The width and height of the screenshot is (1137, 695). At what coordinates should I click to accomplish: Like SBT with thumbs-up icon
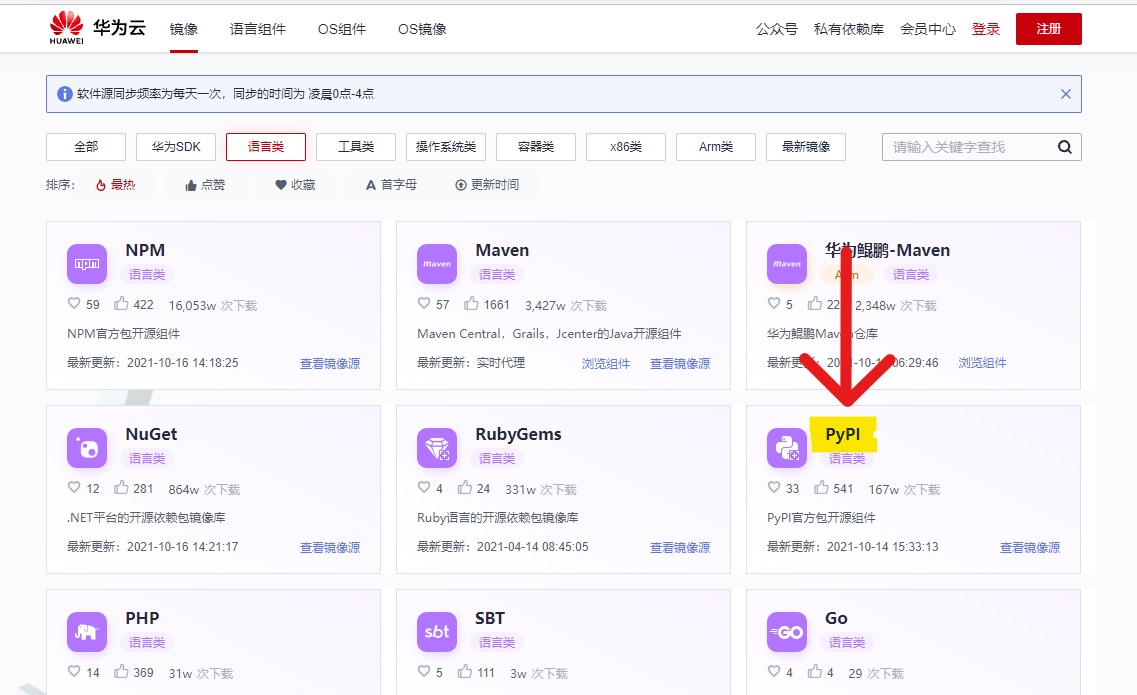click(x=465, y=671)
